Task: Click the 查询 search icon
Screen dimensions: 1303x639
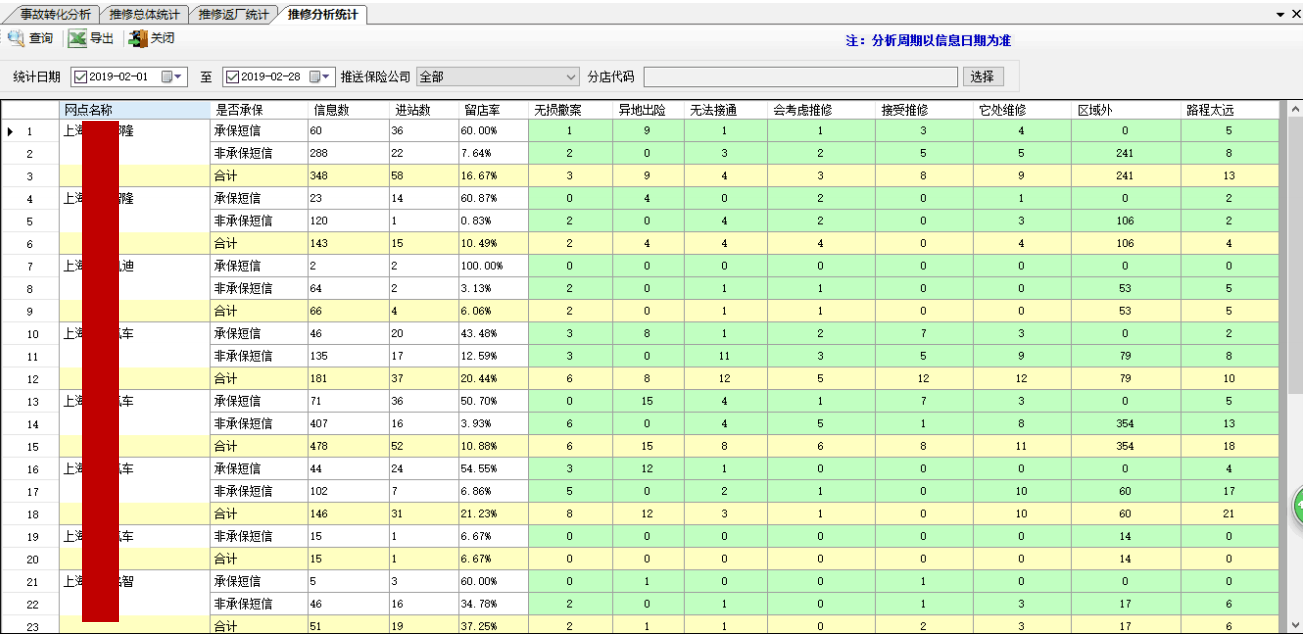Action: click(x=16, y=39)
